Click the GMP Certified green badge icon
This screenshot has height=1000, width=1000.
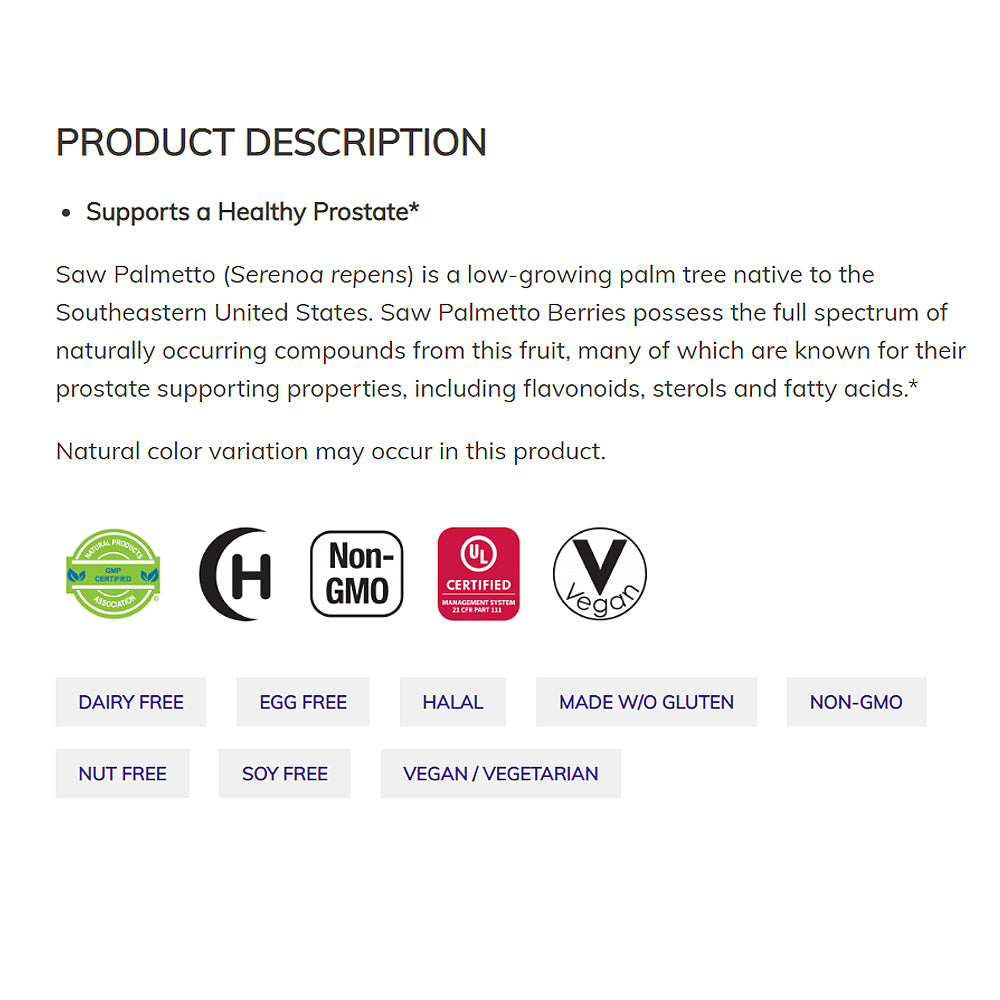(x=113, y=573)
